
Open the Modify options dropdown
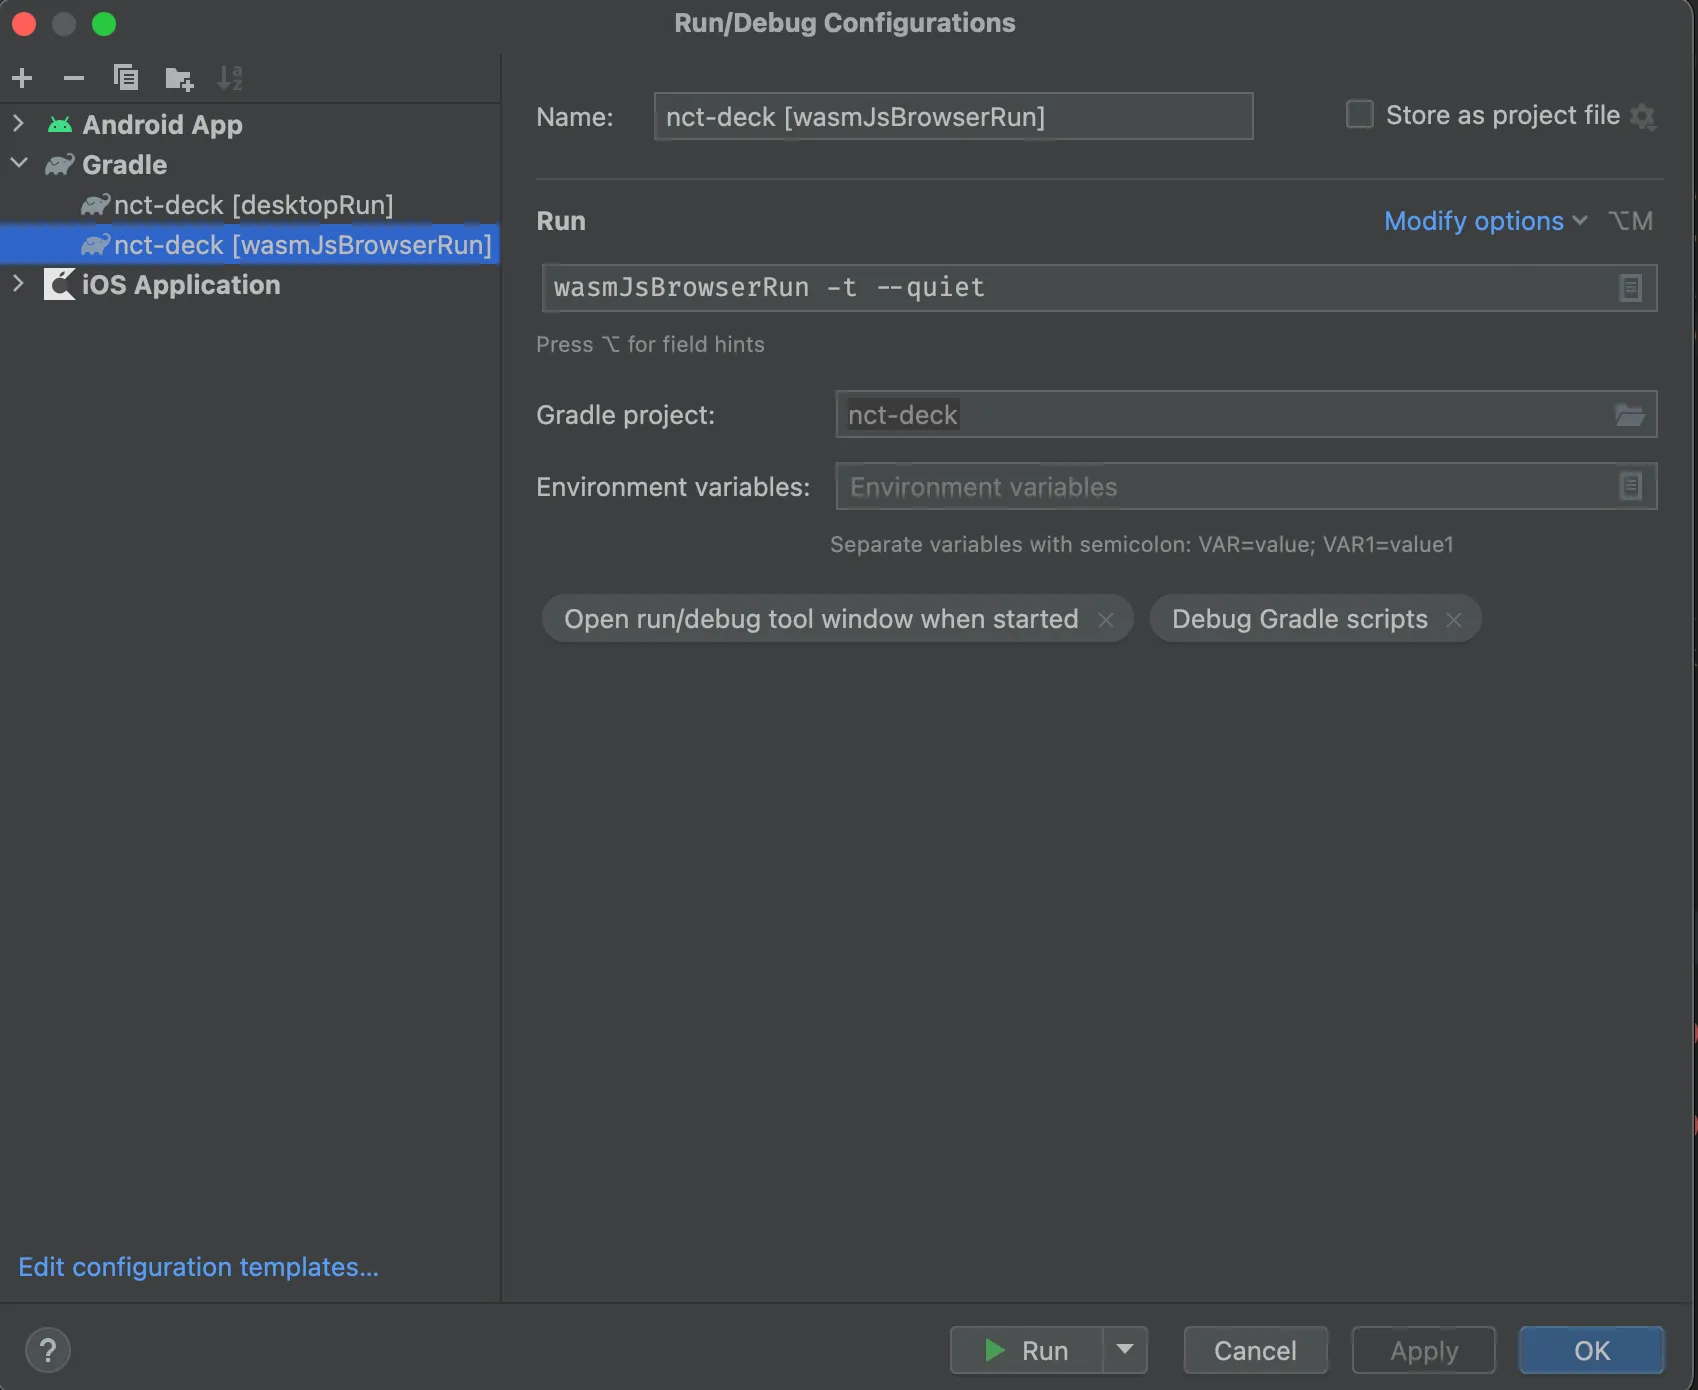click(x=1484, y=221)
